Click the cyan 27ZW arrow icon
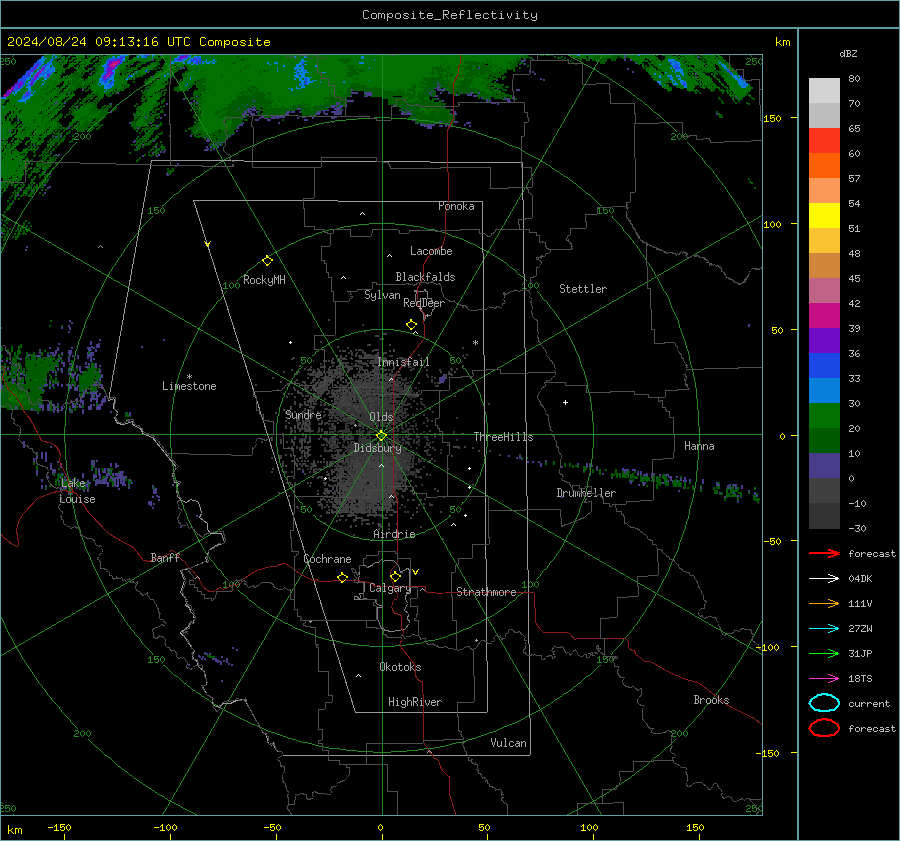900x841 pixels. click(x=824, y=629)
